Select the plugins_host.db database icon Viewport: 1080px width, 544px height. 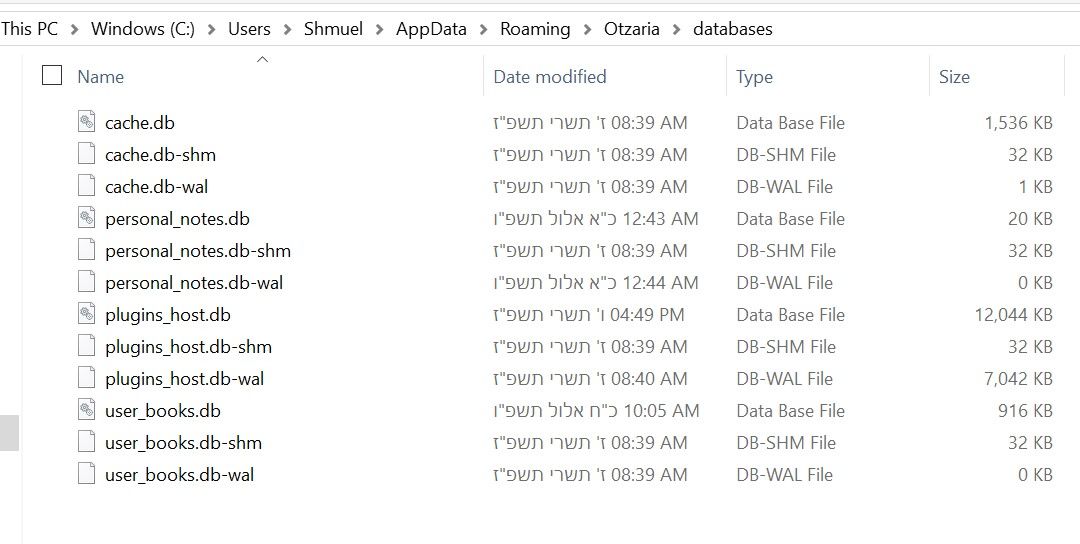point(86,314)
